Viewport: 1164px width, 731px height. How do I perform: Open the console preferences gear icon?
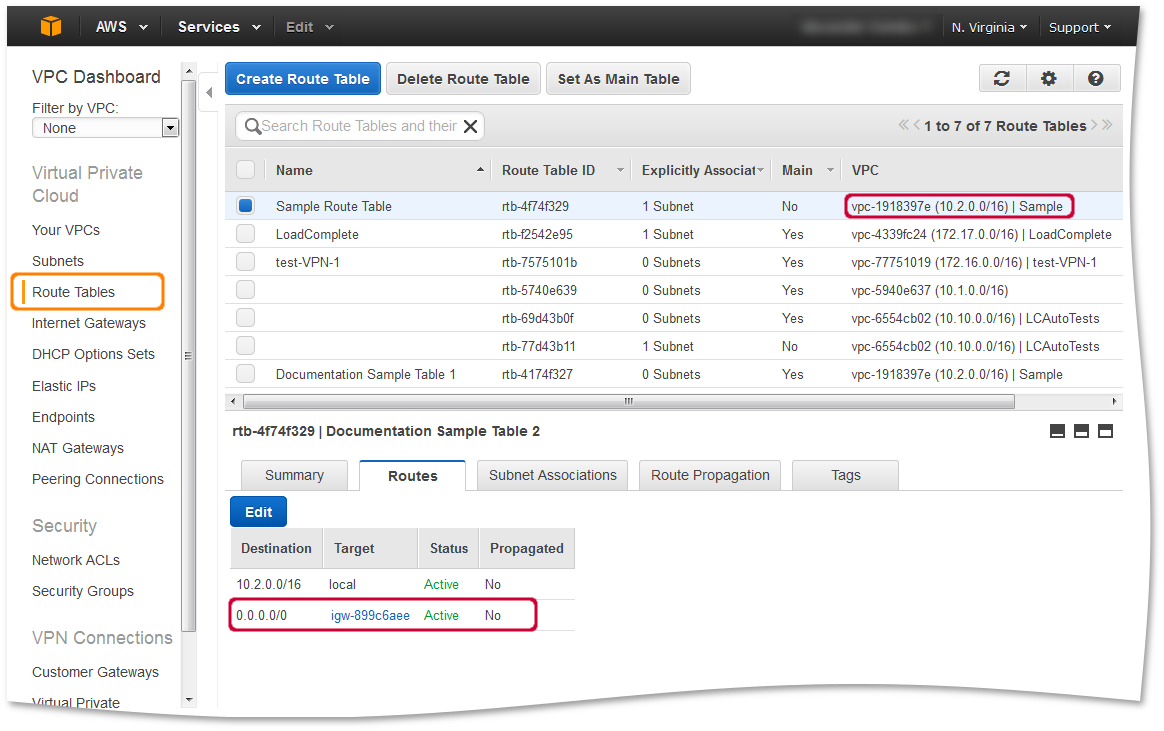click(x=1049, y=77)
